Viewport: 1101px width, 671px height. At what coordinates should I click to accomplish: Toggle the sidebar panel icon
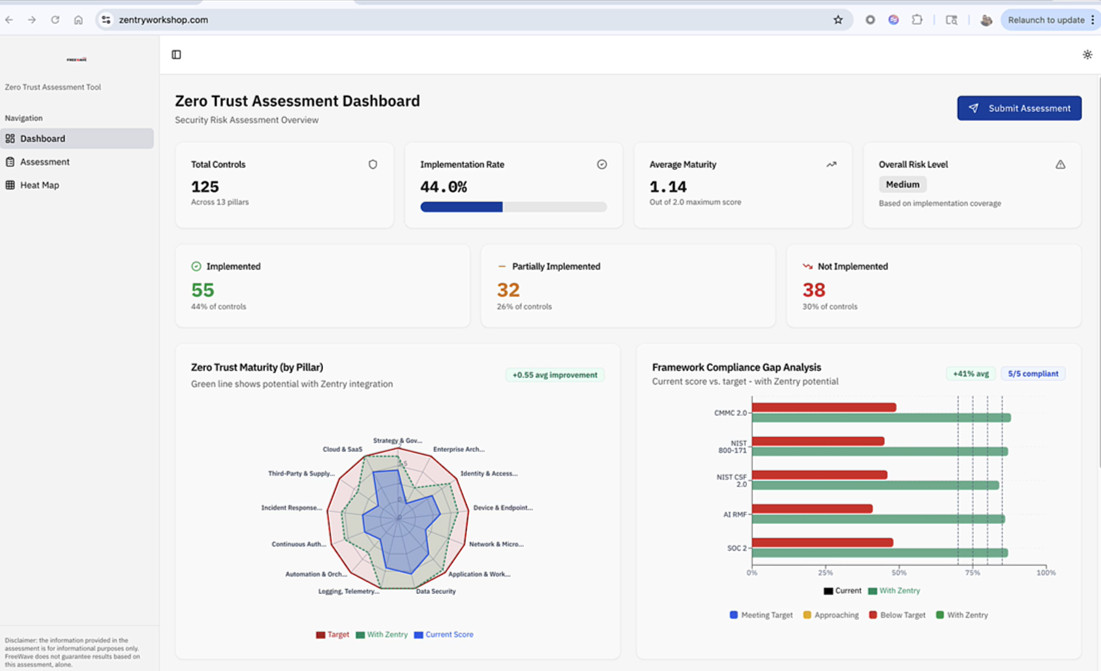click(x=176, y=55)
